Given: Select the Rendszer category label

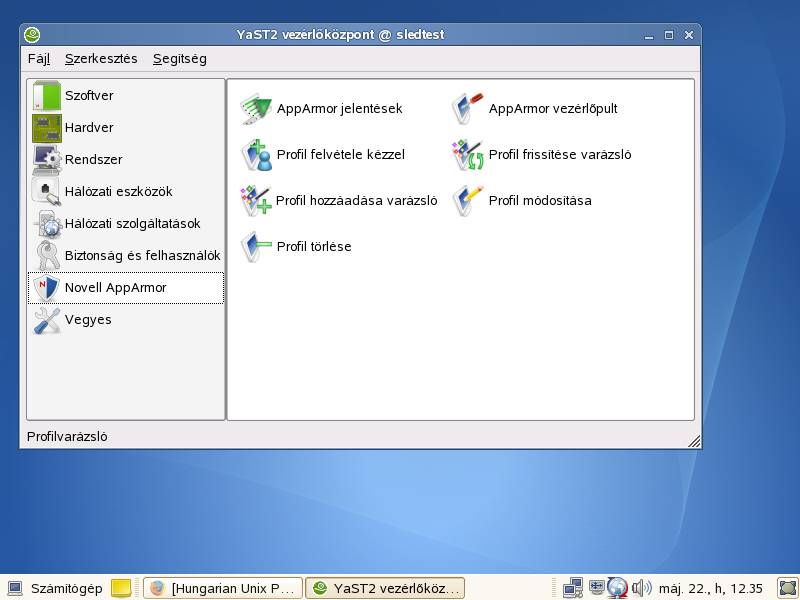Looking at the screenshot, I should tap(93, 160).
